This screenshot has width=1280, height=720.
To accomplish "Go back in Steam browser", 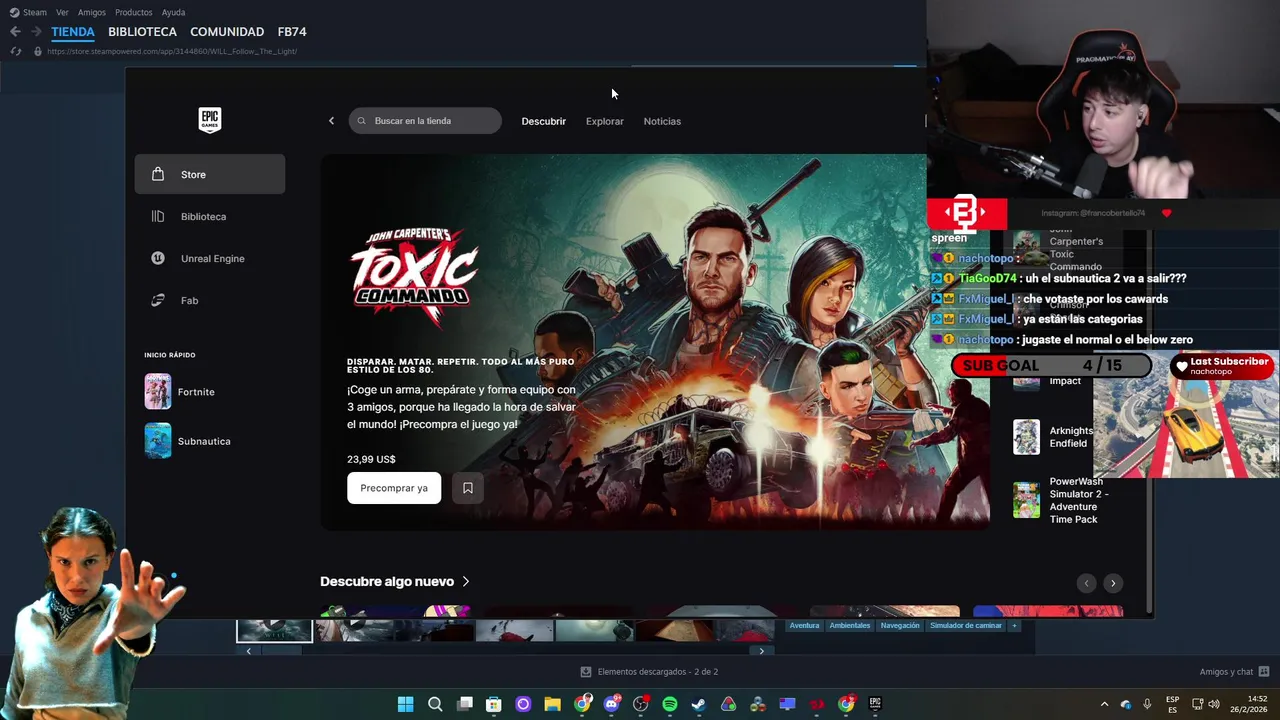I will pos(15,32).
